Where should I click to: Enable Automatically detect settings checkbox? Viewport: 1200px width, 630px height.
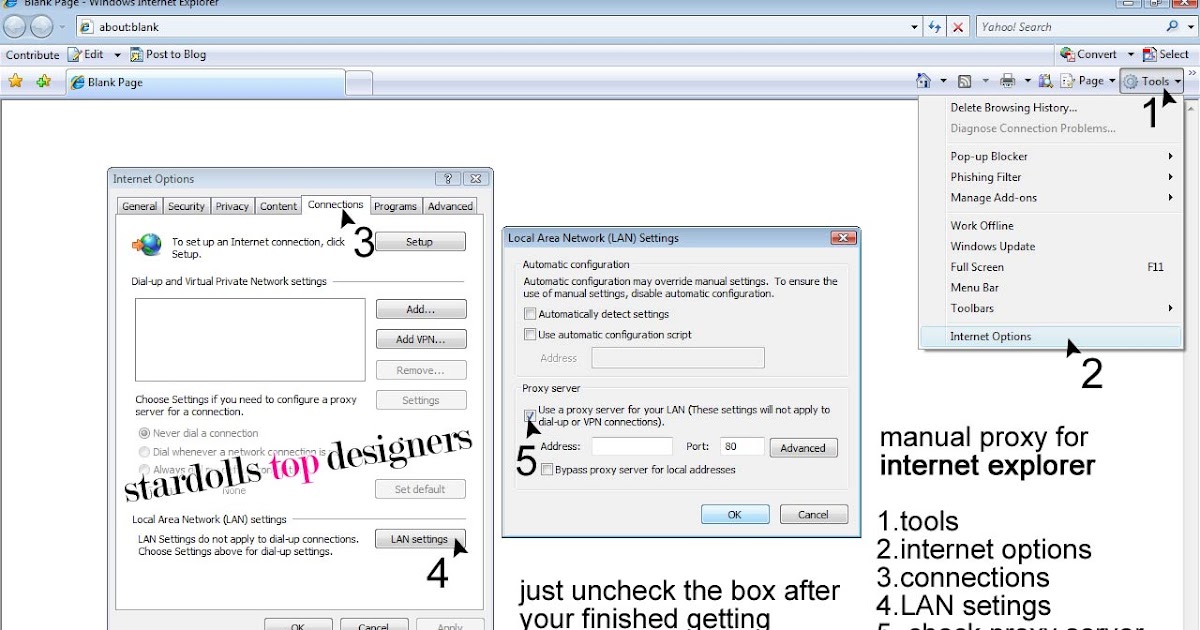click(x=530, y=314)
